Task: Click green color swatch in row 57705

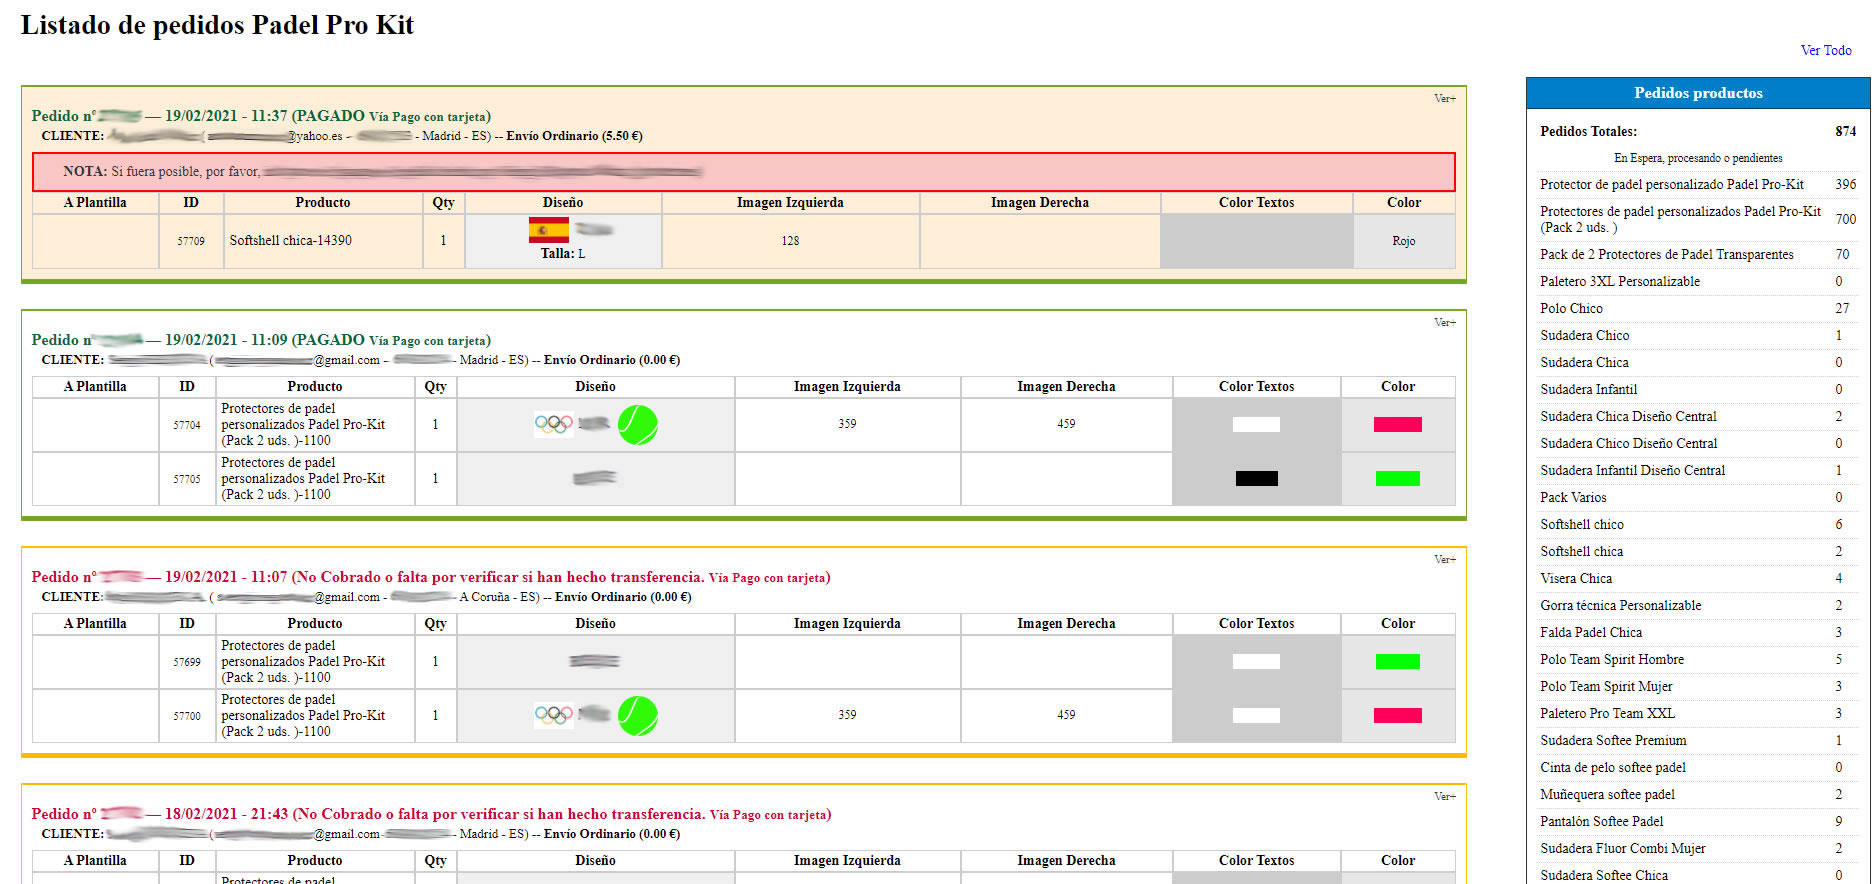Action: pos(1398,478)
